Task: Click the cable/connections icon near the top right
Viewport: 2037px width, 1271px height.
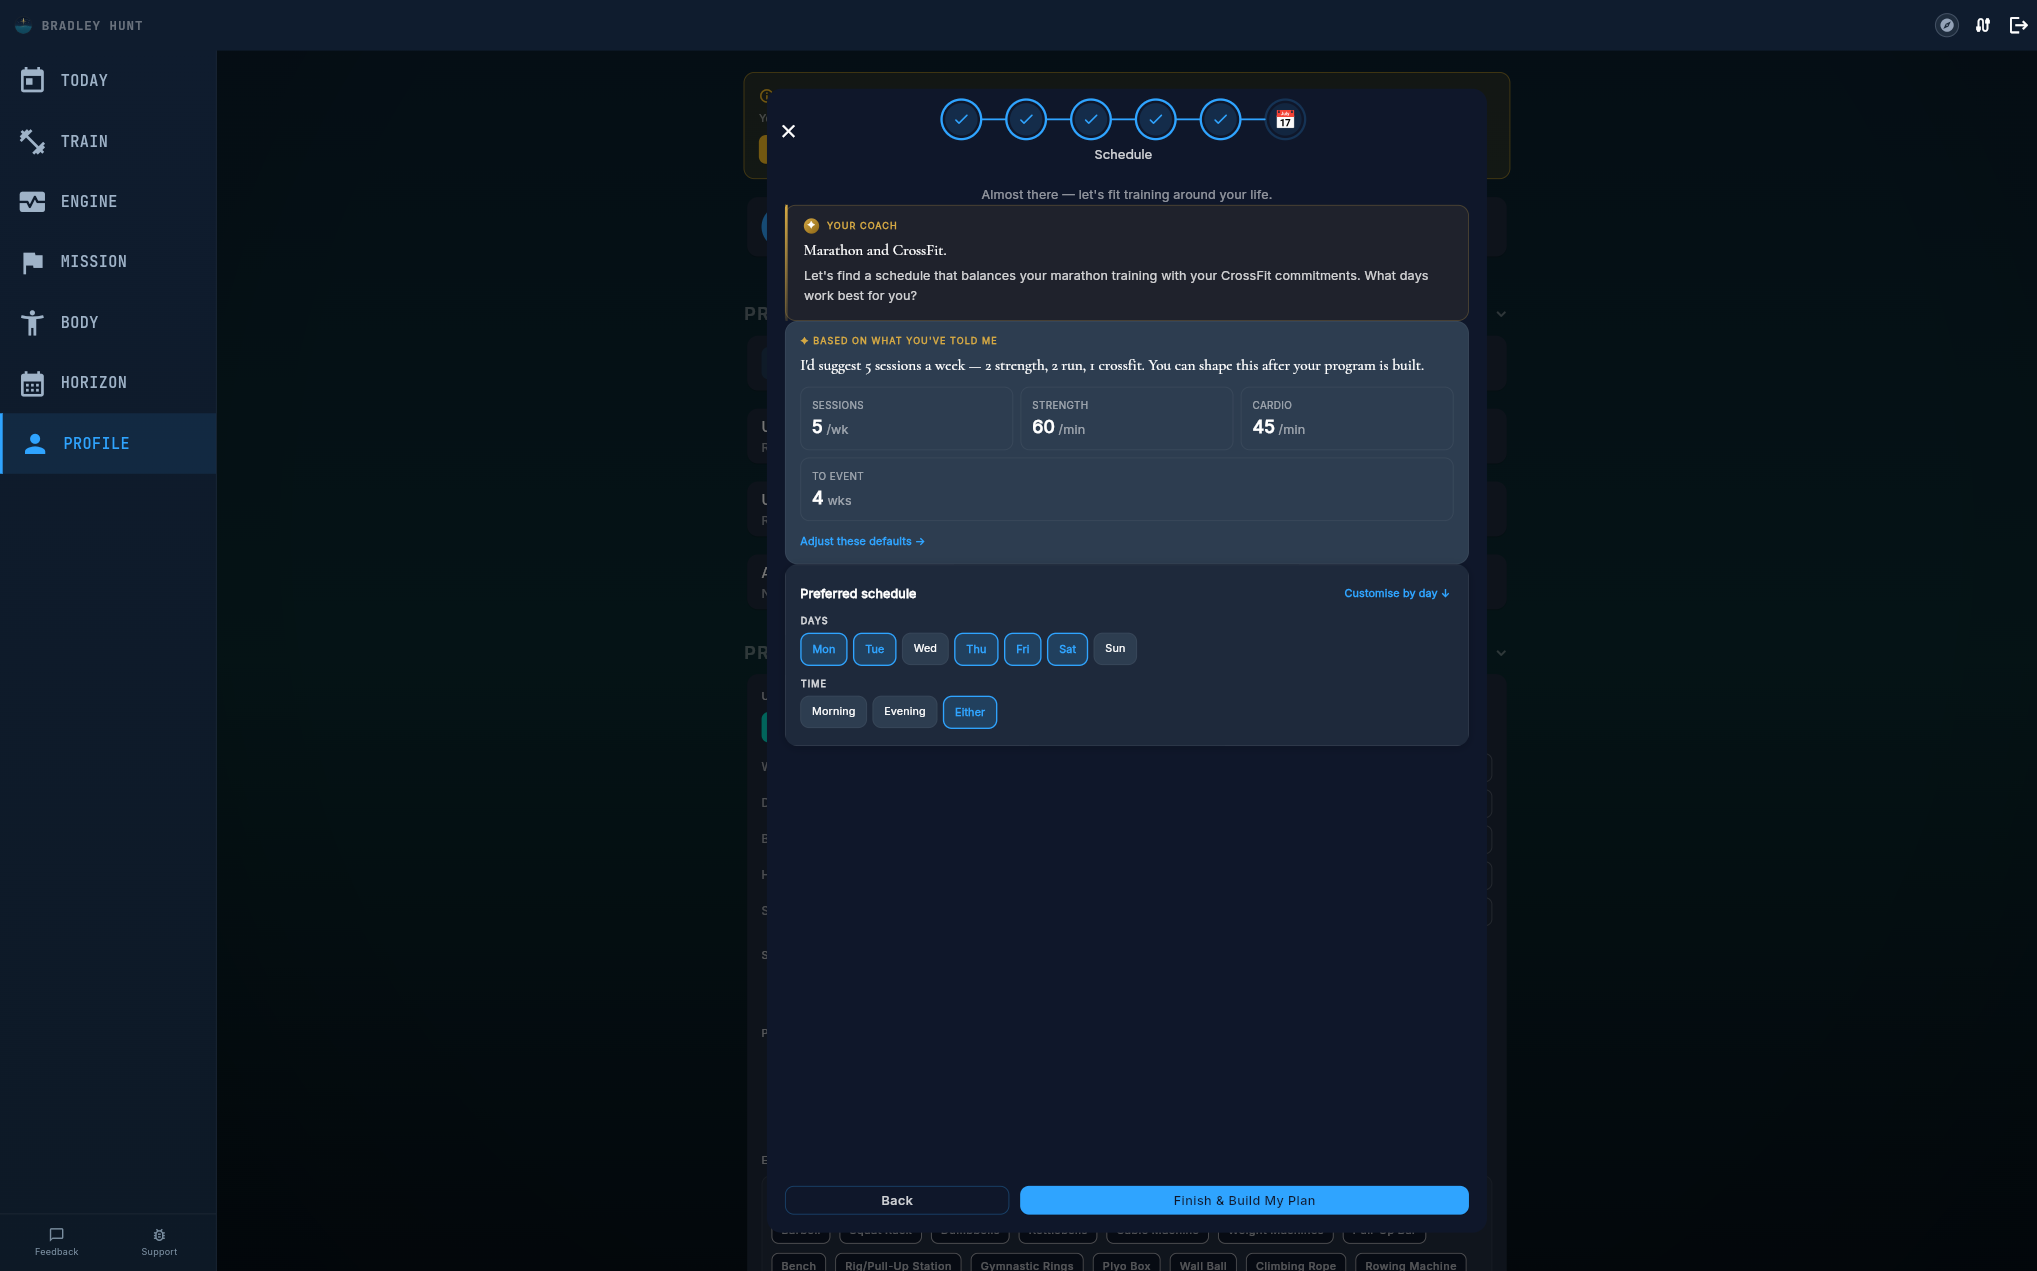Action: coord(1982,25)
